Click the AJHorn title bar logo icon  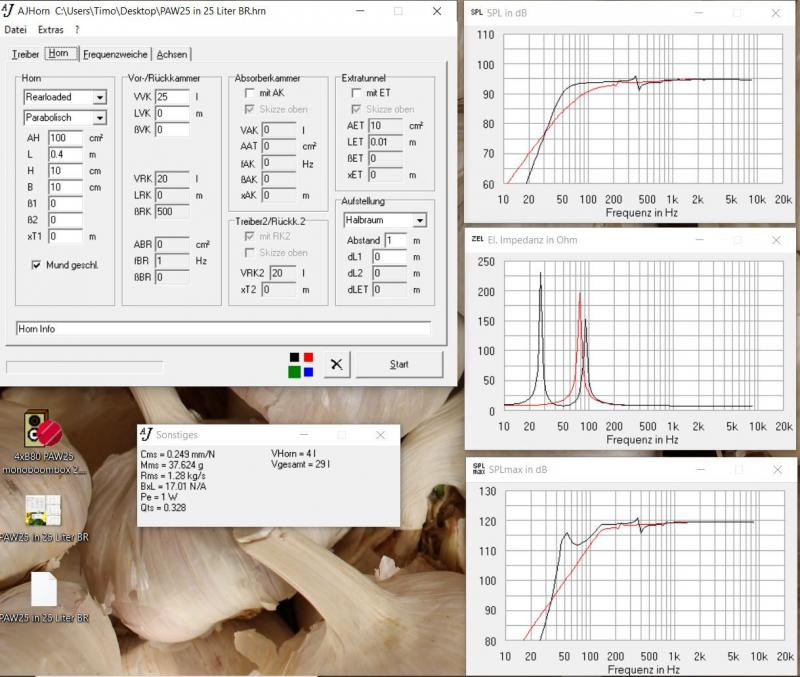click(10, 11)
